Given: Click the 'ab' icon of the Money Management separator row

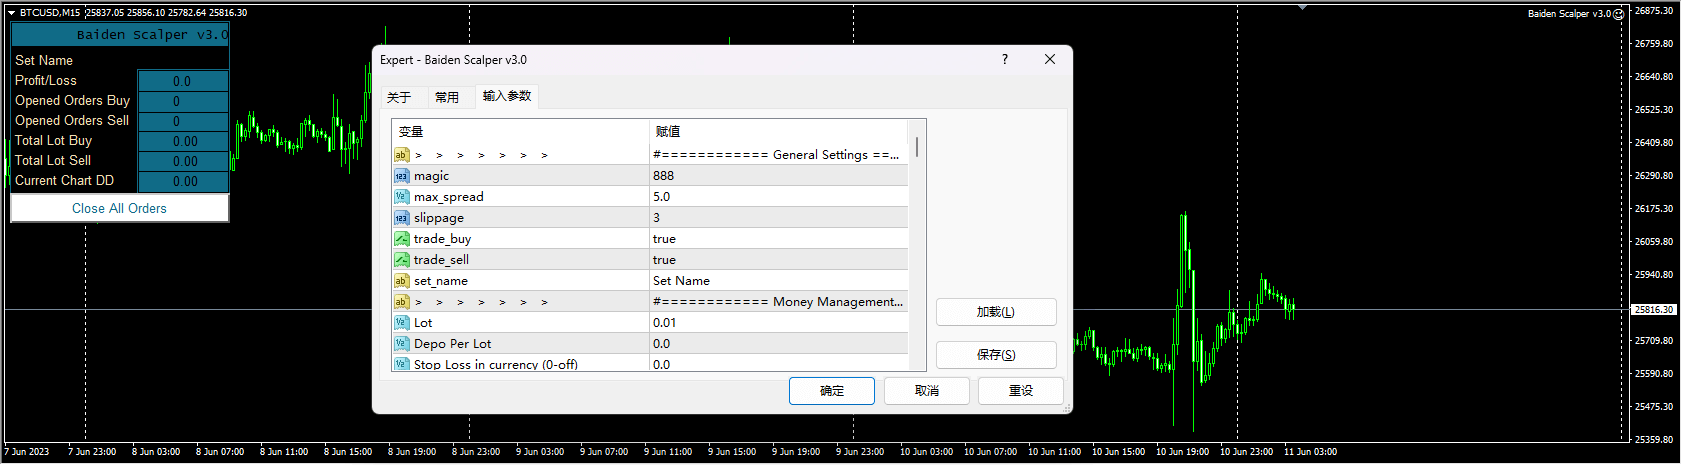Looking at the screenshot, I should [401, 302].
